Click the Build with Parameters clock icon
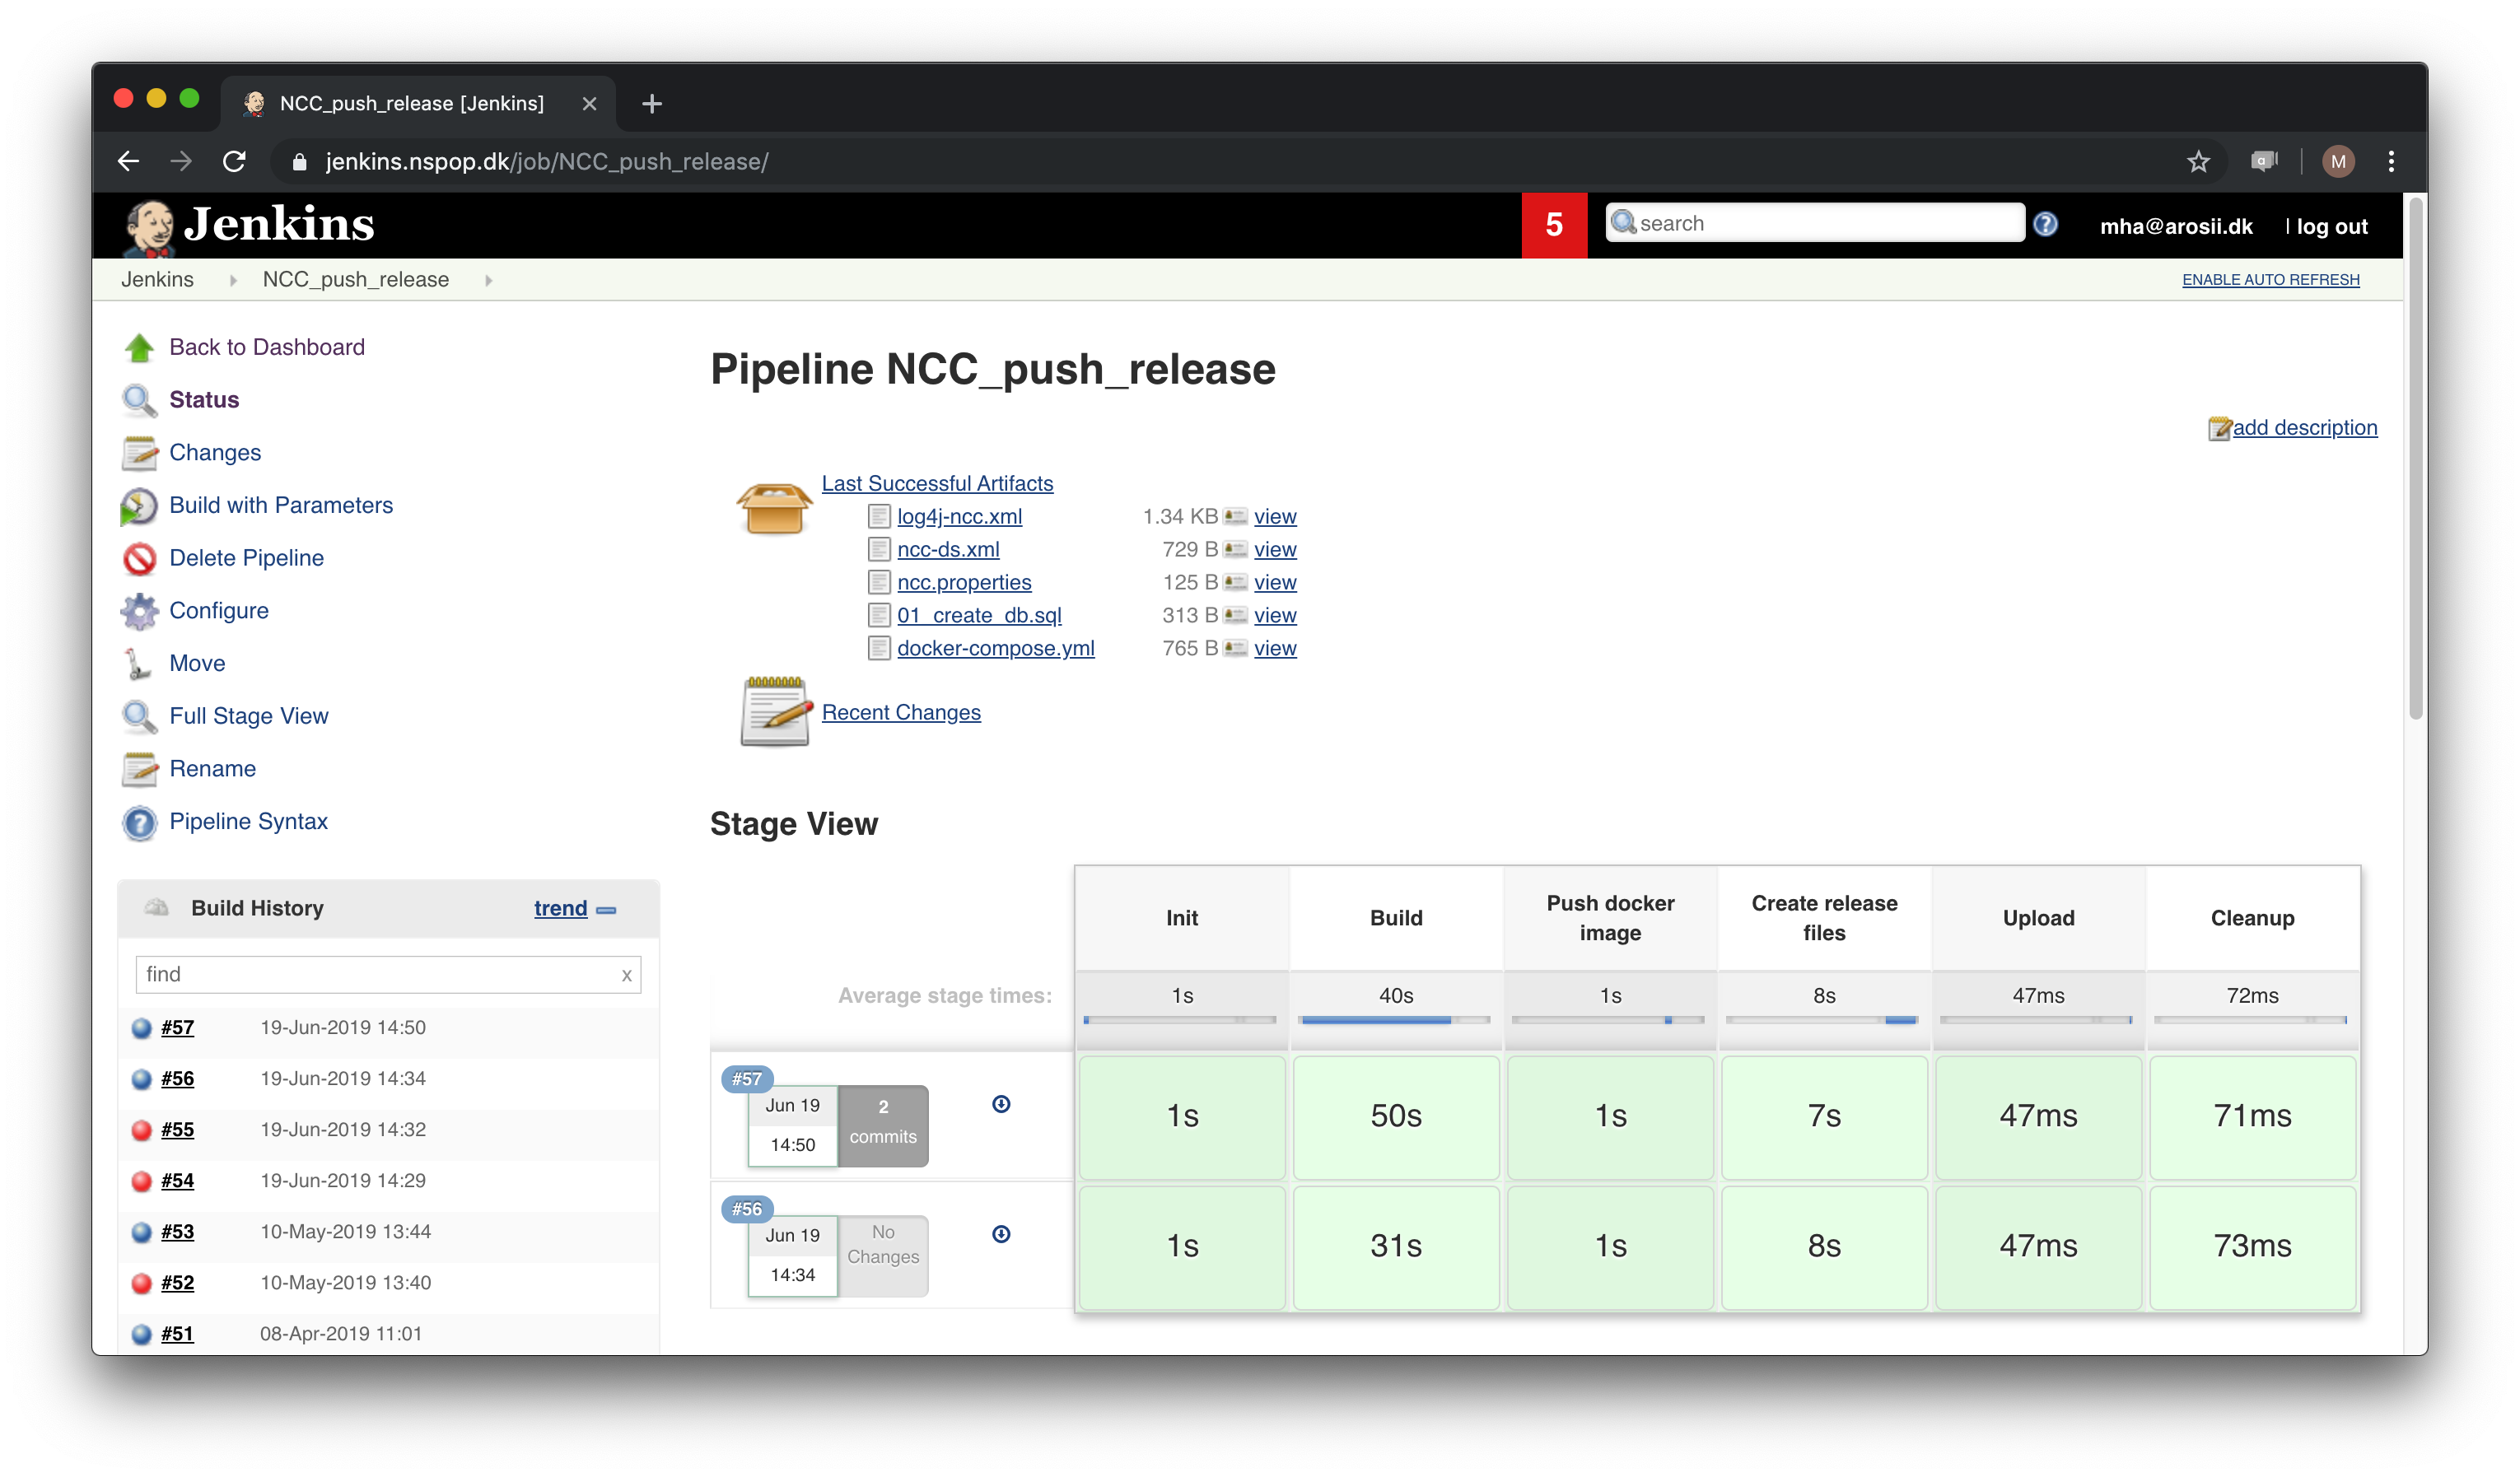Screen dimensions: 2520x1477 tap(139, 505)
